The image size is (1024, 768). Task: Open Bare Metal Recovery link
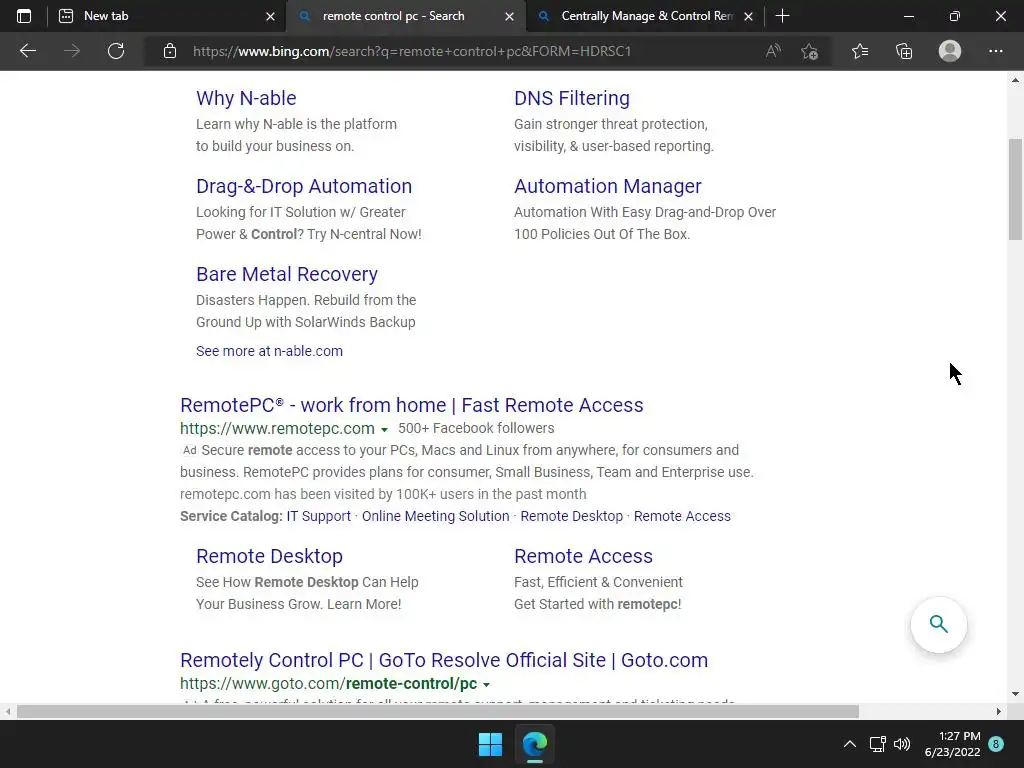tap(287, 274)
